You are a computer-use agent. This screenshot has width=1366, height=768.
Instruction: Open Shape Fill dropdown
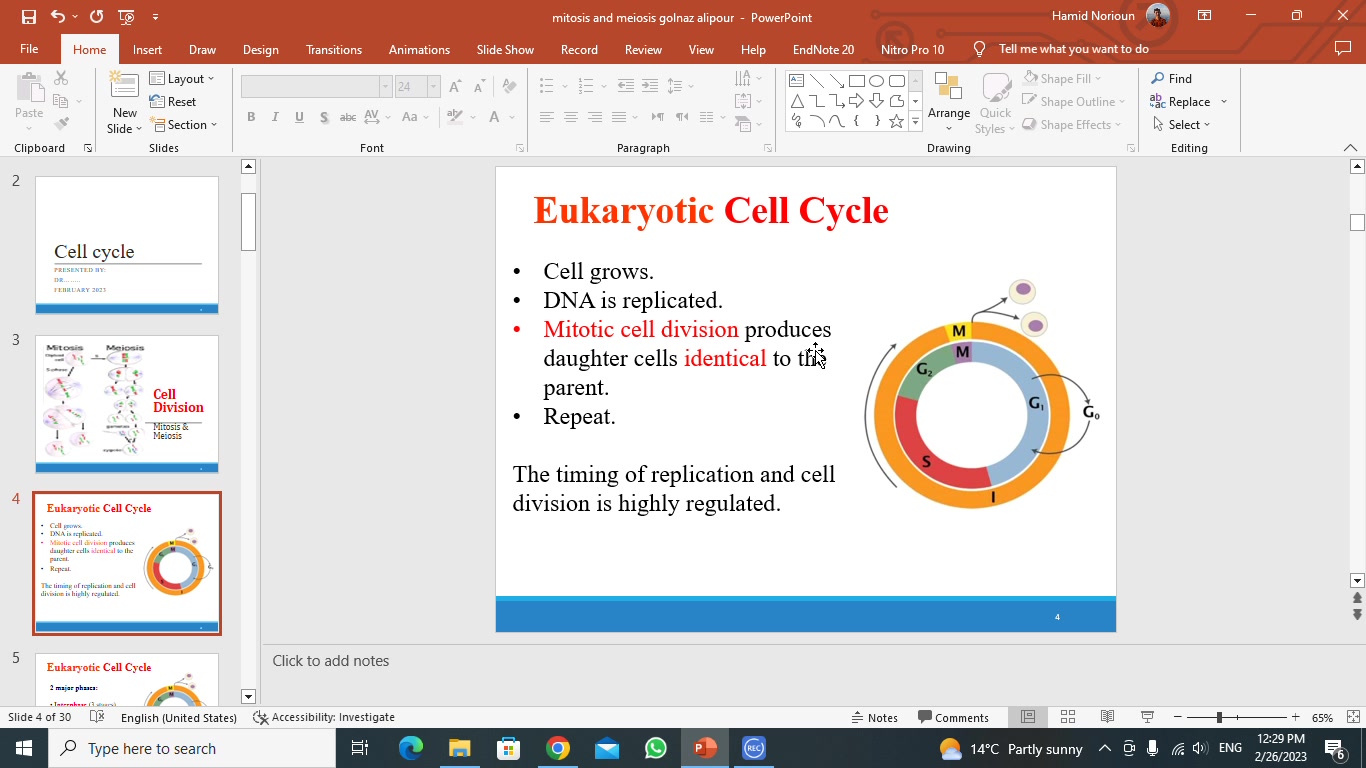(x=1062, y=78)
